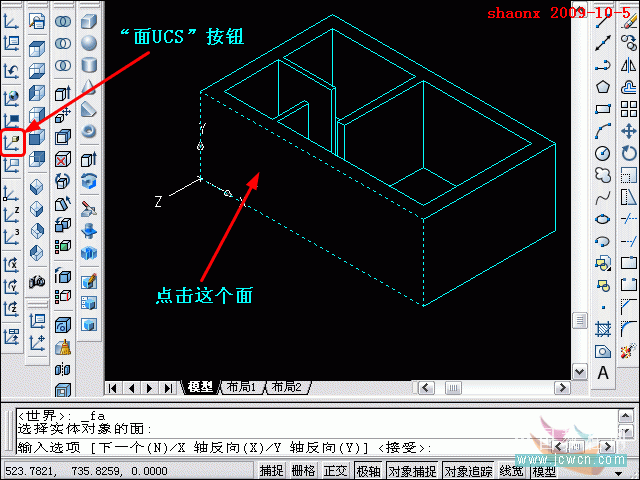Click the horizontal scrollbar thumb
Image resolution: width=640 pixels, height=480 pixels.
[x=453, y=387]
